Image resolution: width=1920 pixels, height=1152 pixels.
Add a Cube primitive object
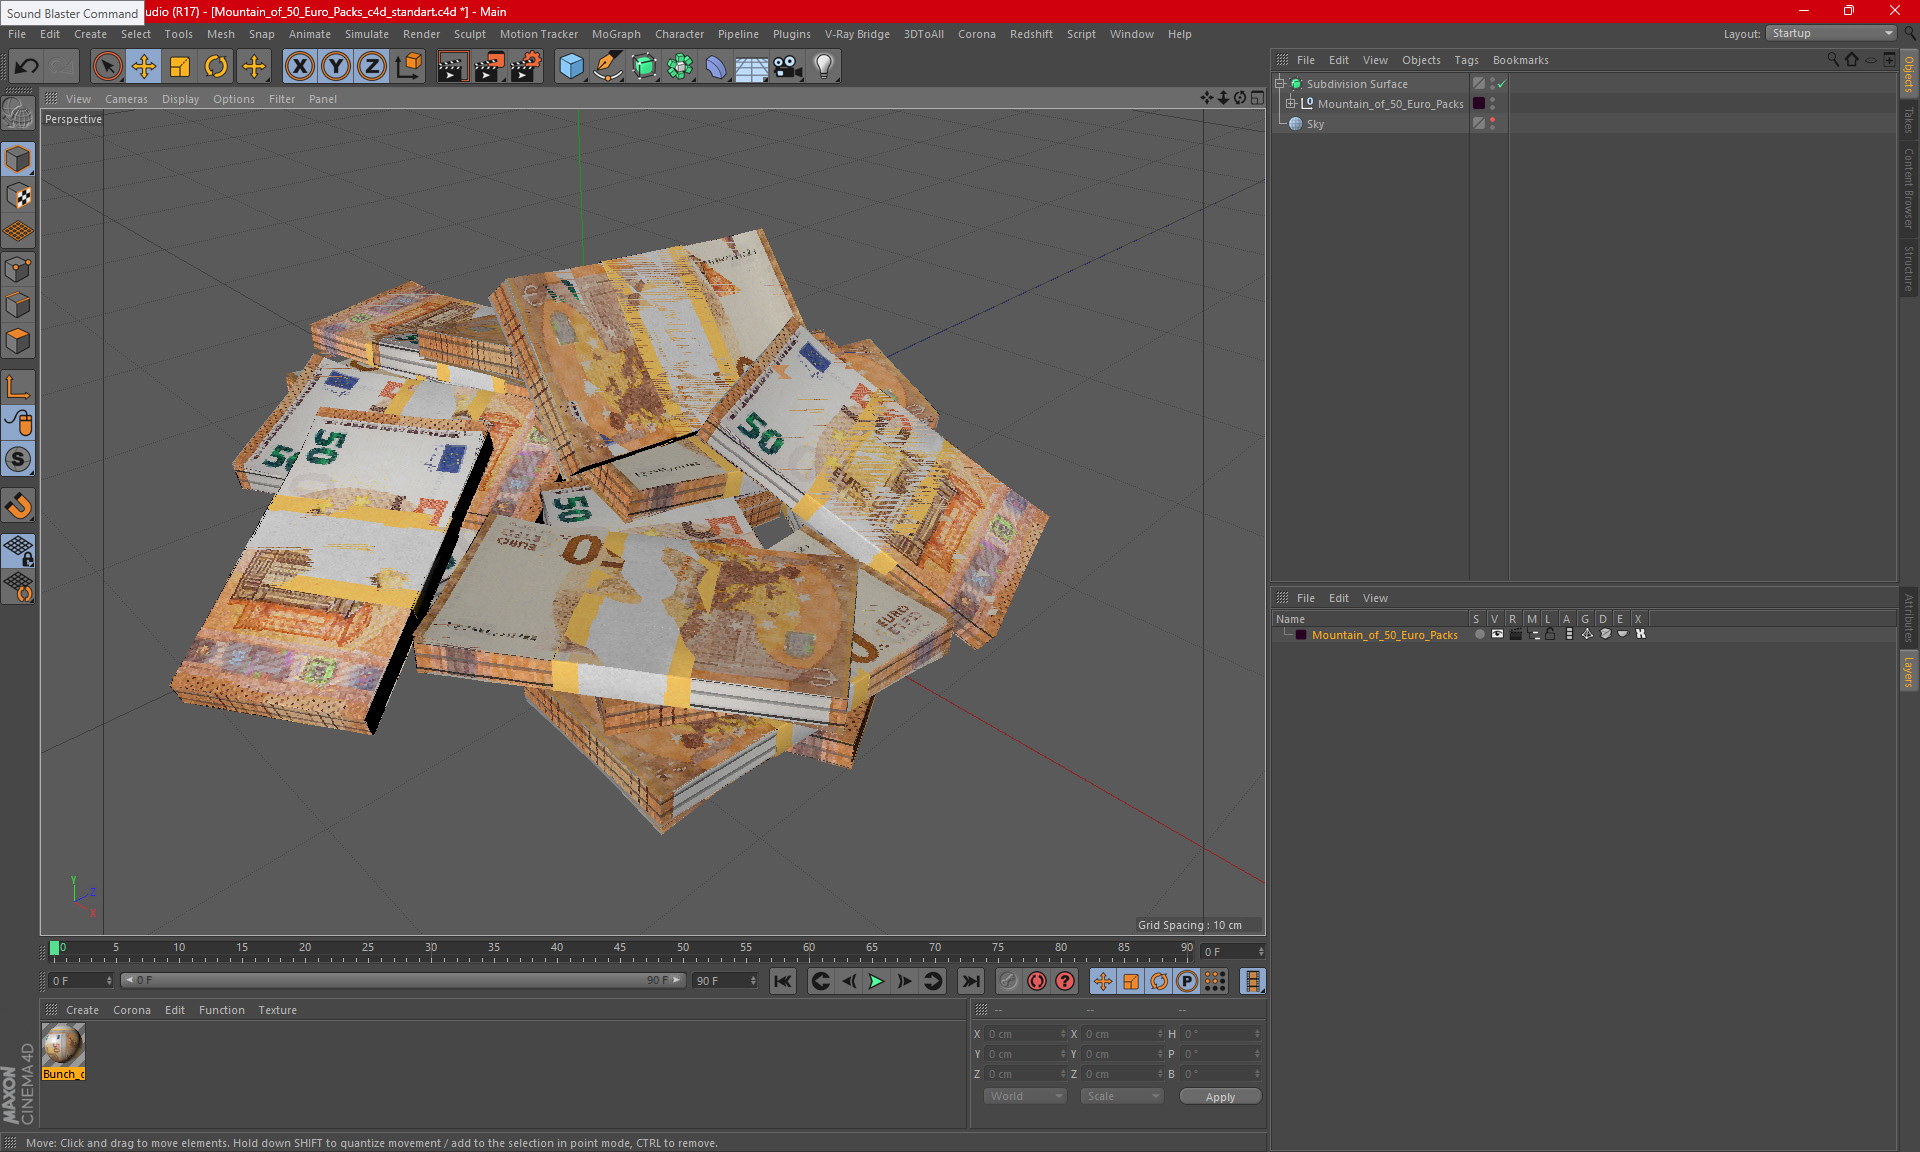(571, 67)
